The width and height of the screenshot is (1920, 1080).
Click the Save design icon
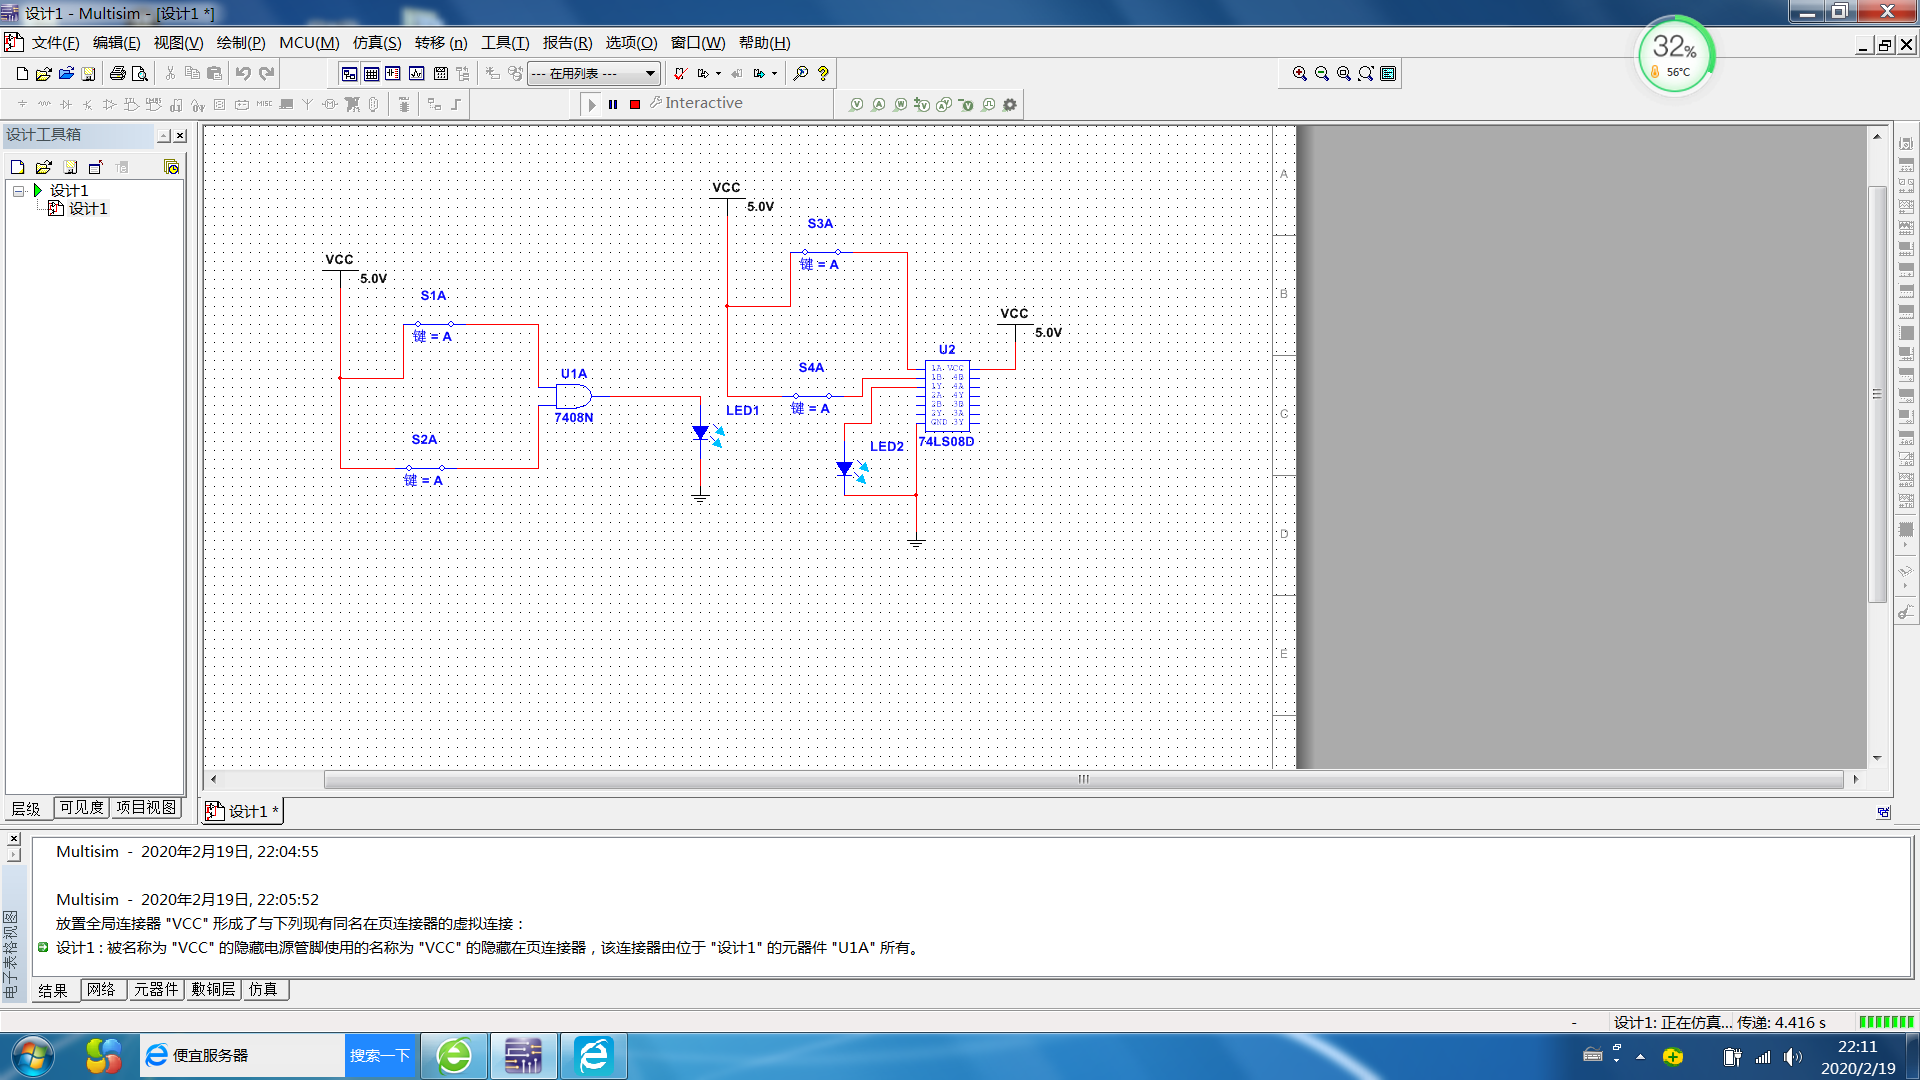(88, 73)
